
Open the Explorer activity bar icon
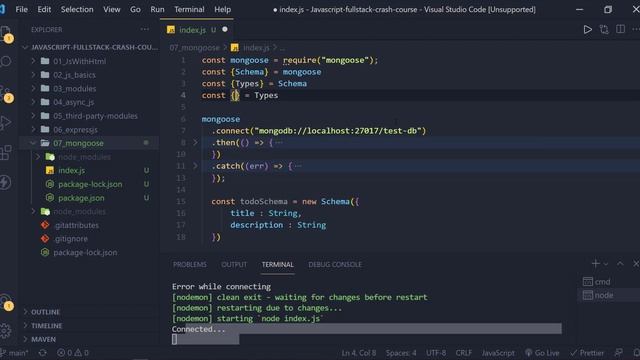(x=6, y=32)
